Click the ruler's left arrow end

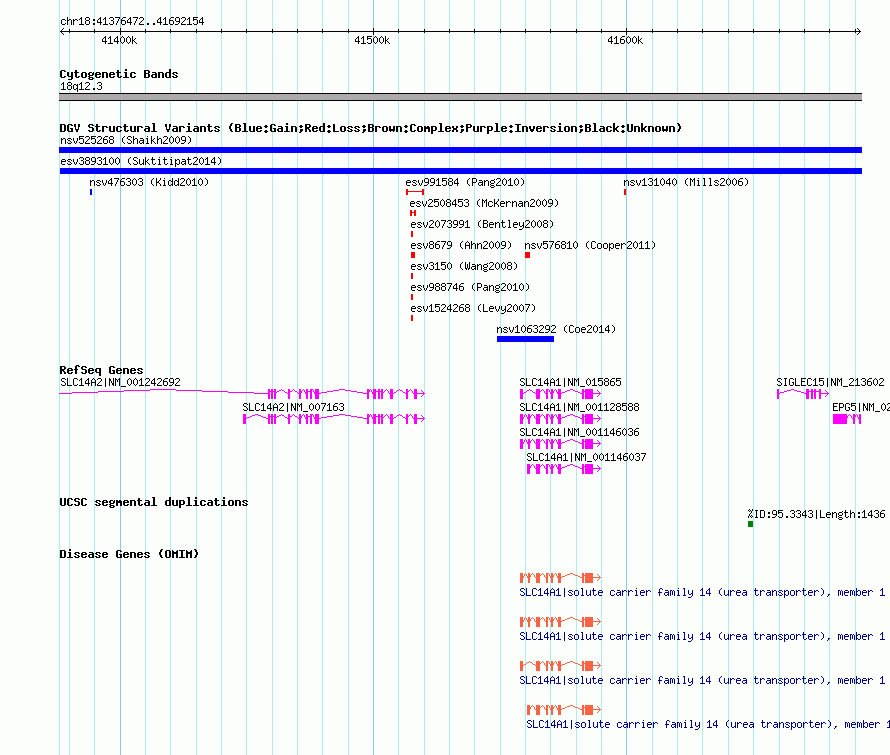tap(63, 32)
